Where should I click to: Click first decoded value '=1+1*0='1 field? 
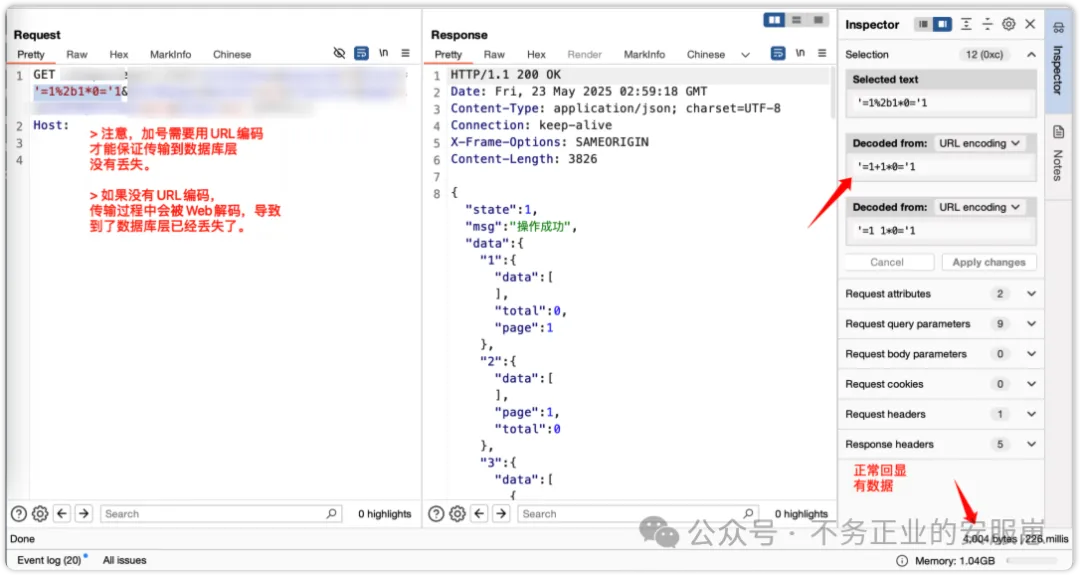click(941, 167)
